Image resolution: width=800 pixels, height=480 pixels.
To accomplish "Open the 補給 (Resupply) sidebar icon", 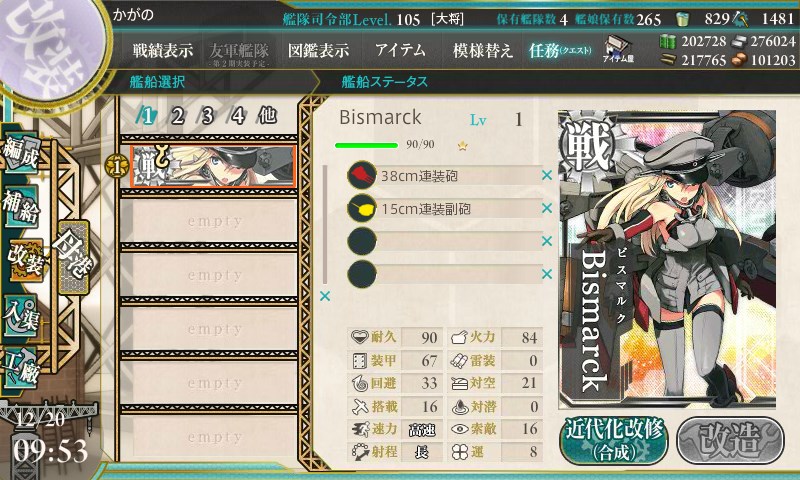I will [21, 207].
